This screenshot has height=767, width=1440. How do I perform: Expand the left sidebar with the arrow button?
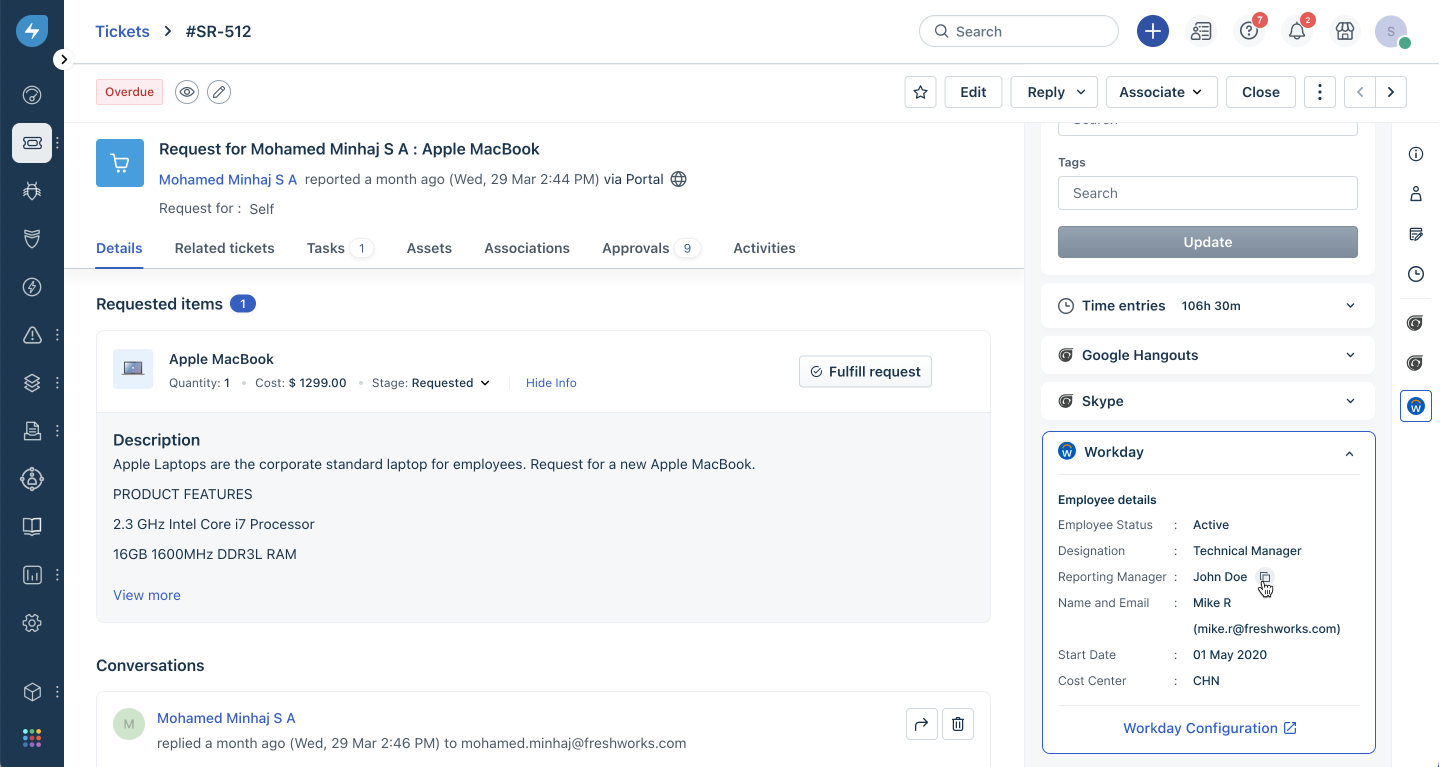(63, 59)
